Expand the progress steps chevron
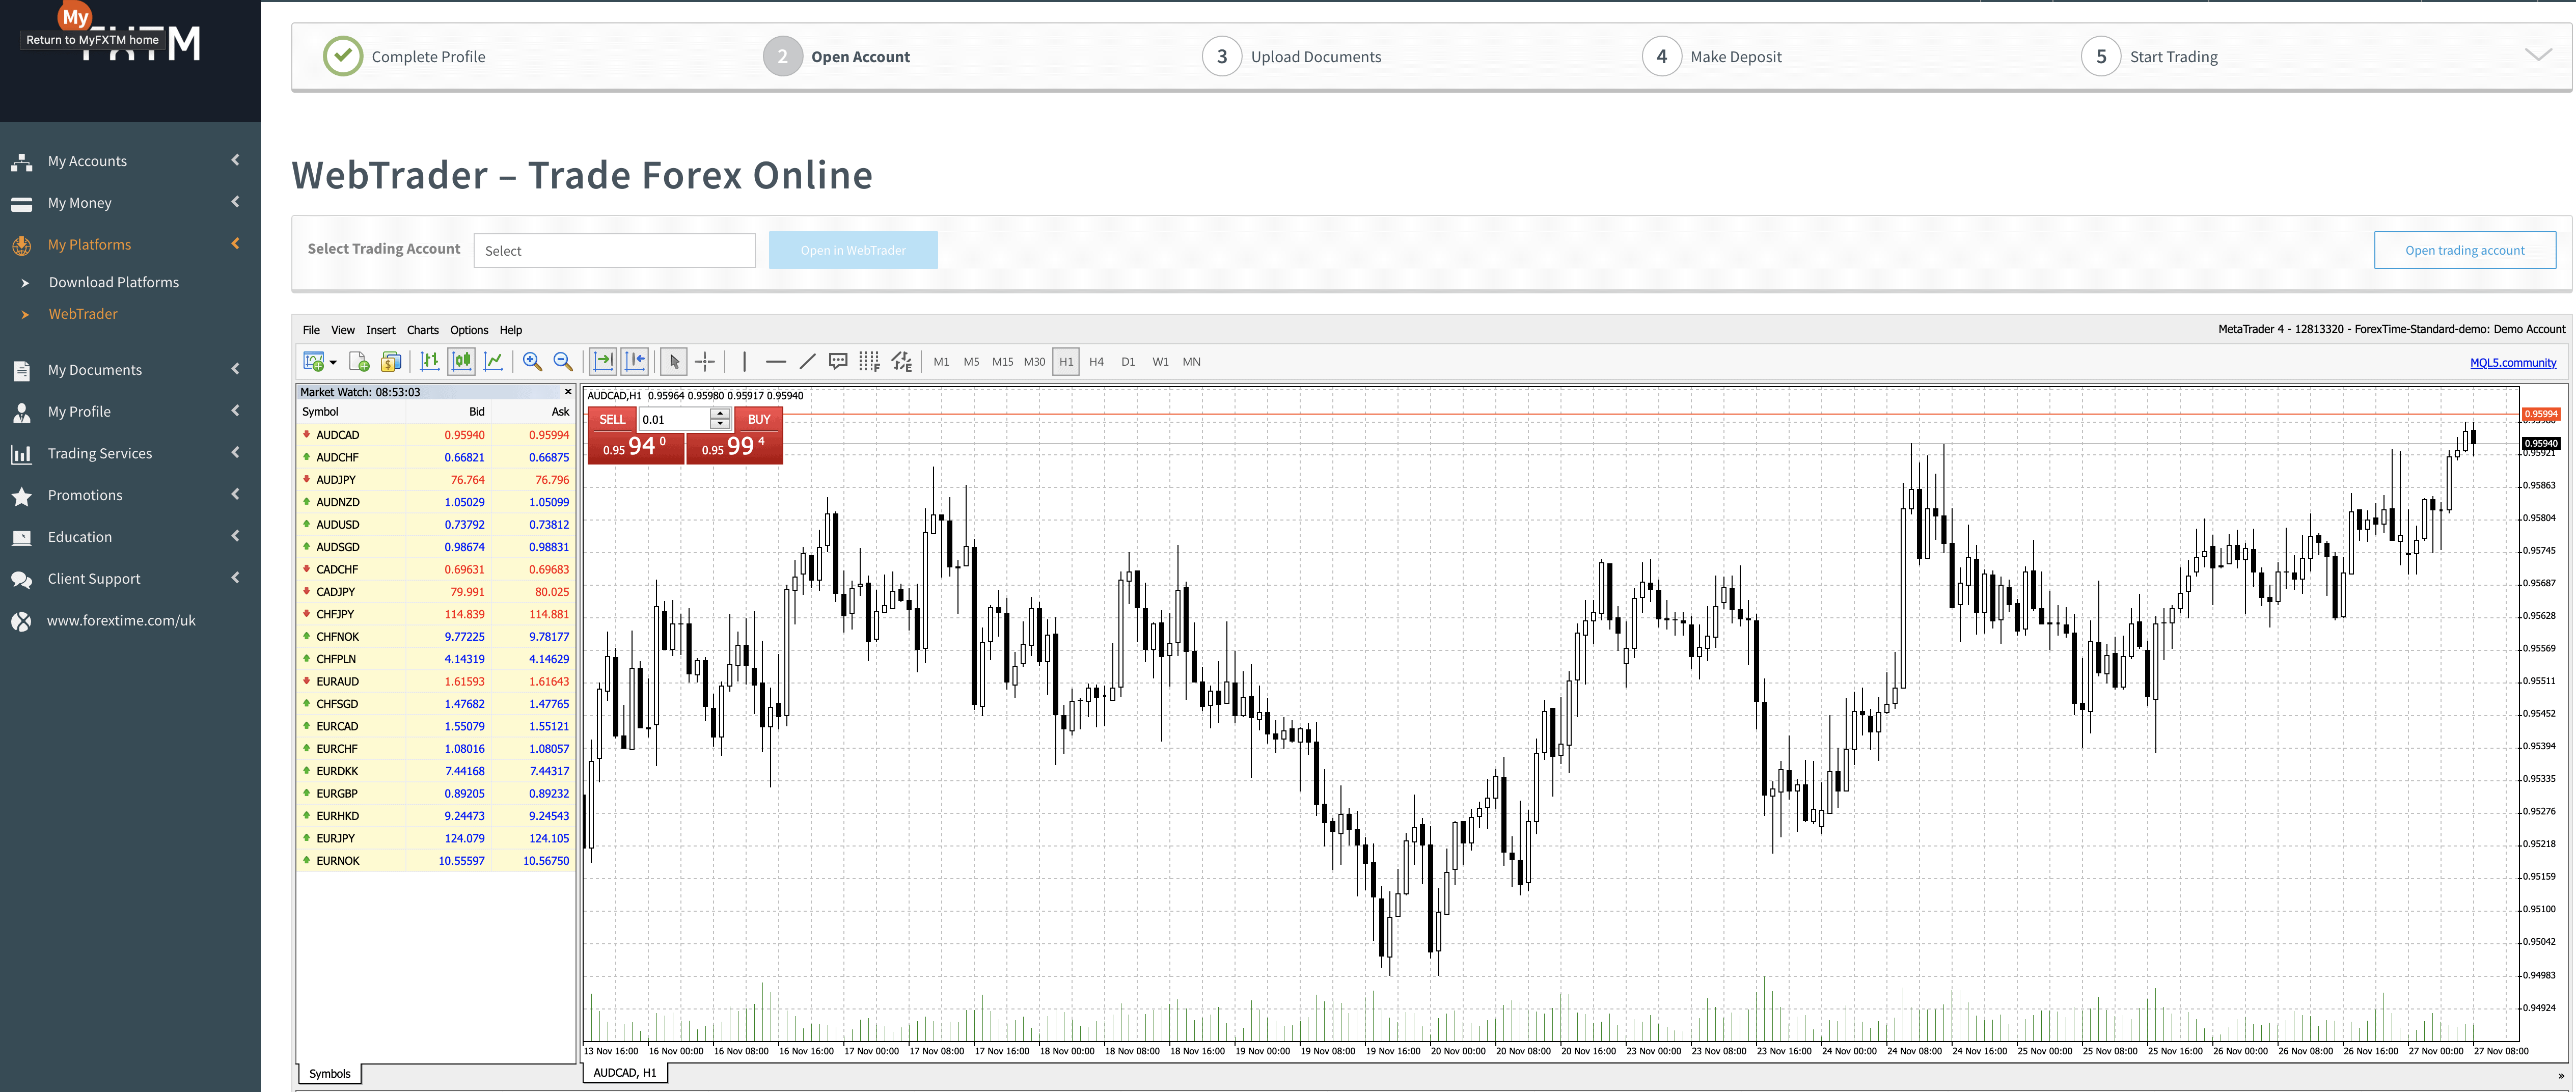Screen dimensions: 2576x1092 pos(2537,56)
